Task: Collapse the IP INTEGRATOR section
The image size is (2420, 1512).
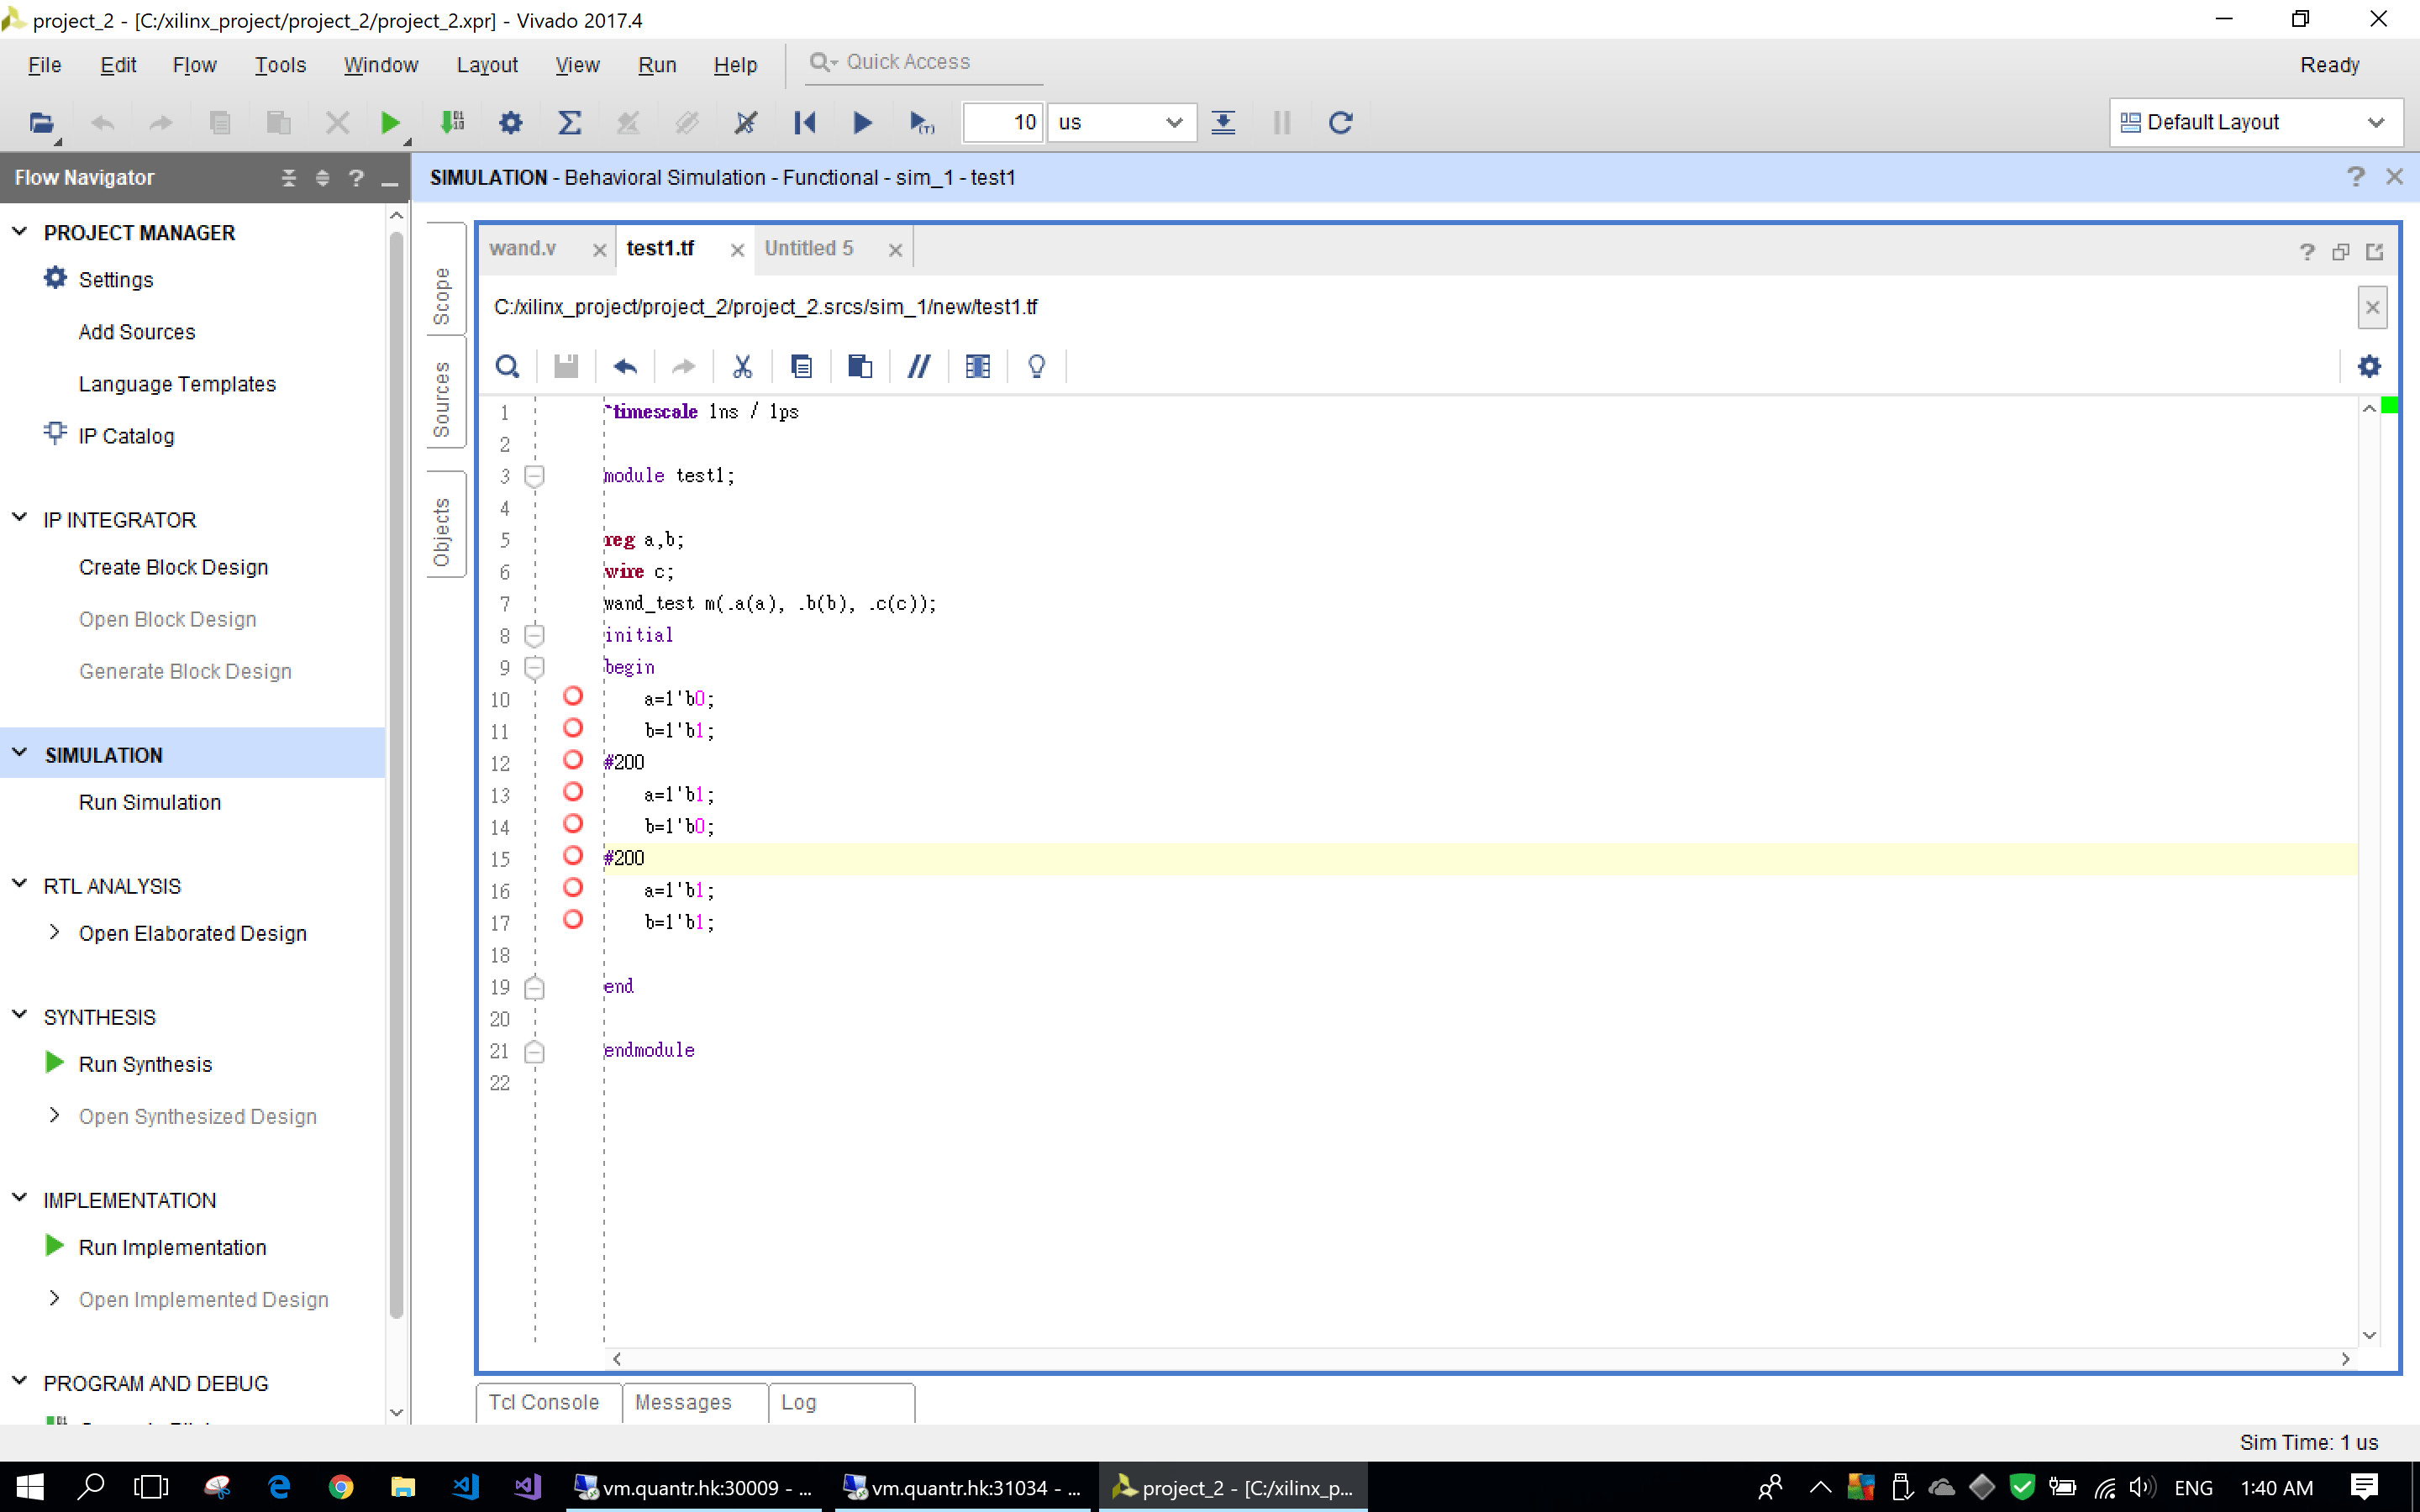Action: [x=19, y=518]
